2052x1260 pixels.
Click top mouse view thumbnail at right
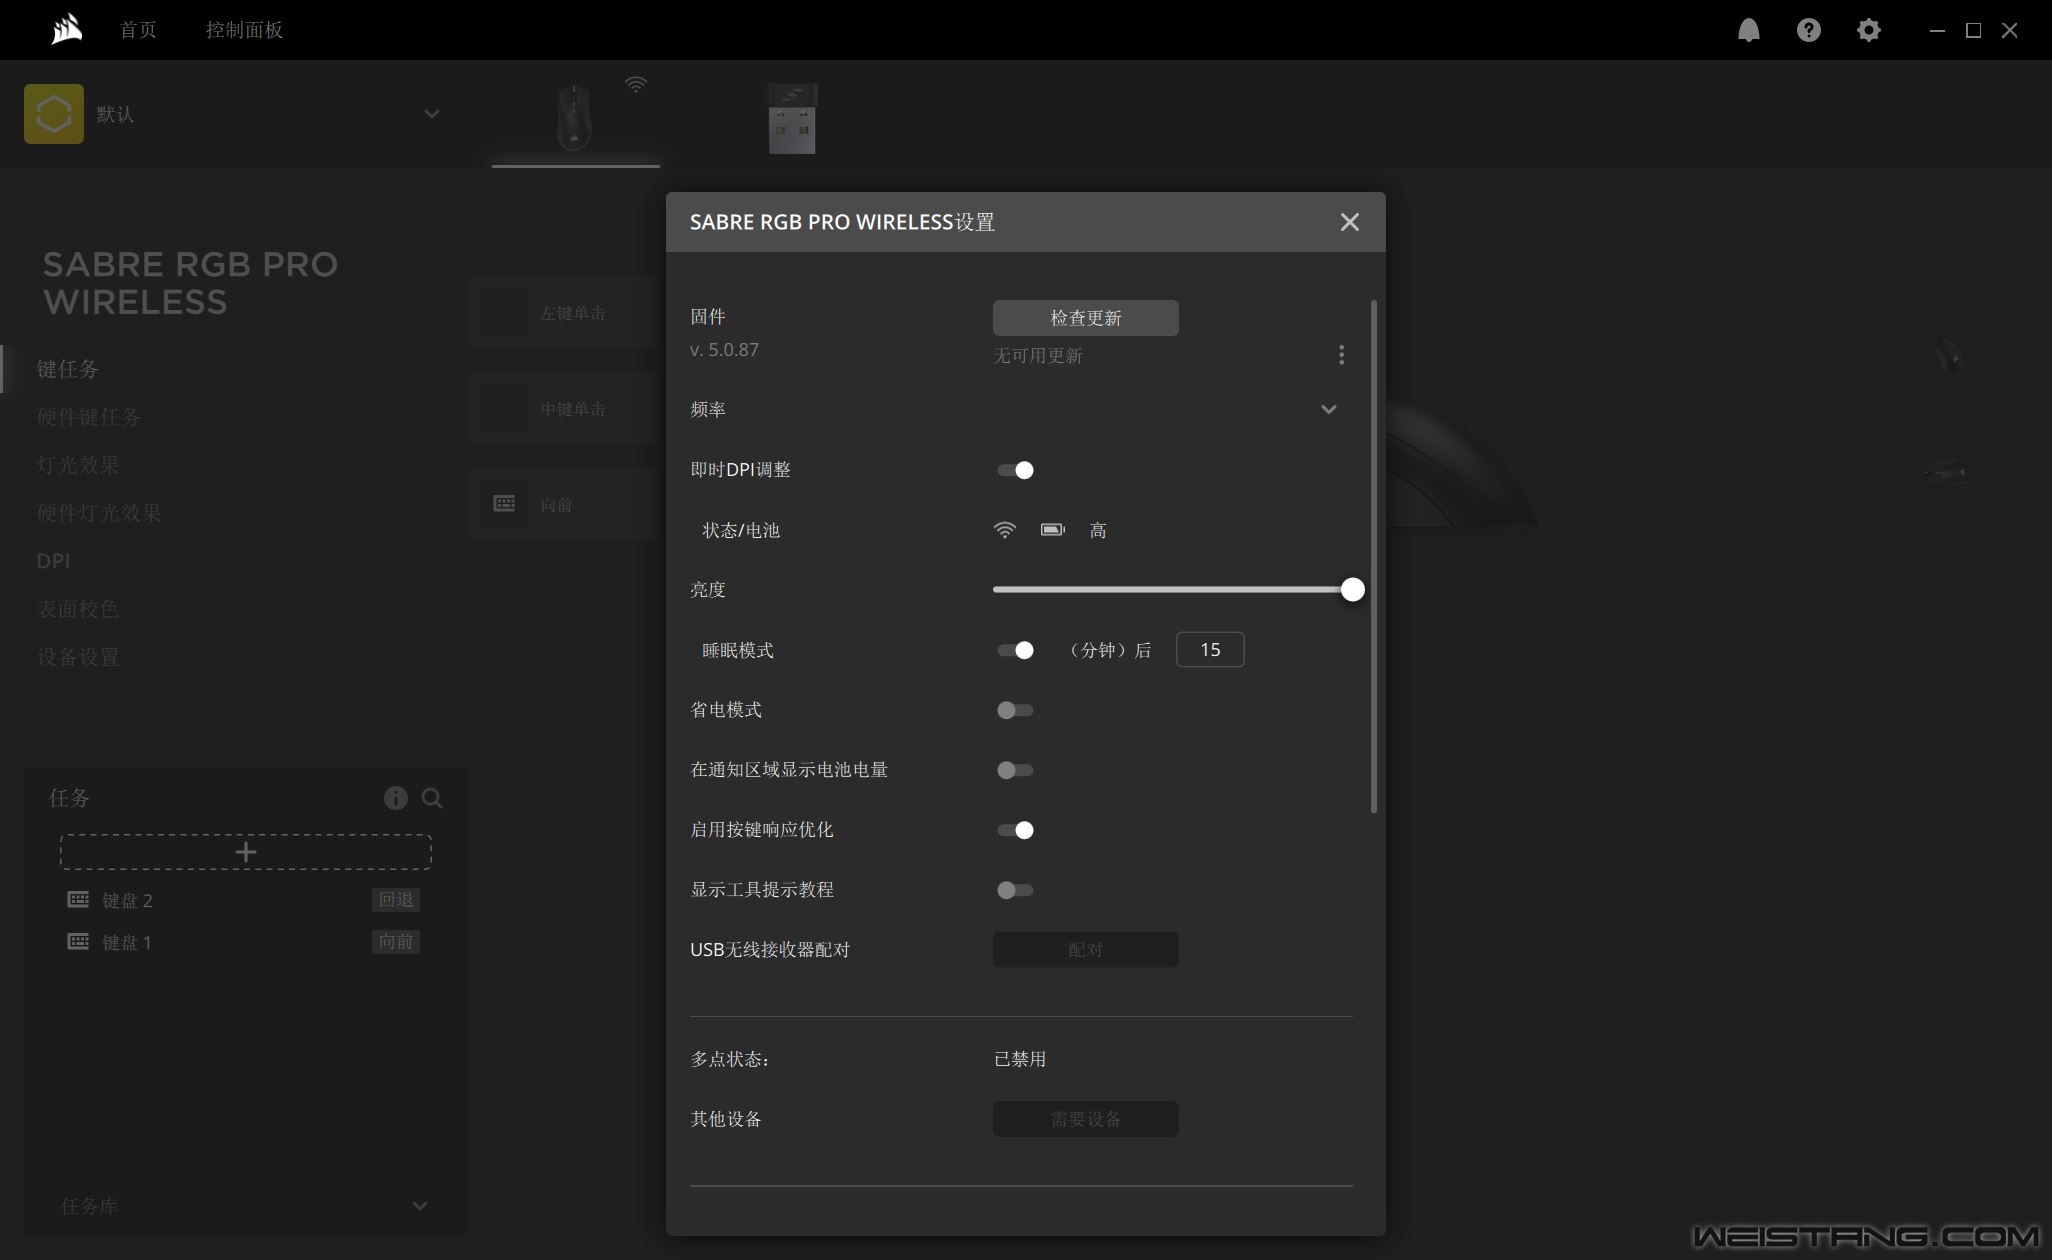[1946, 355]
